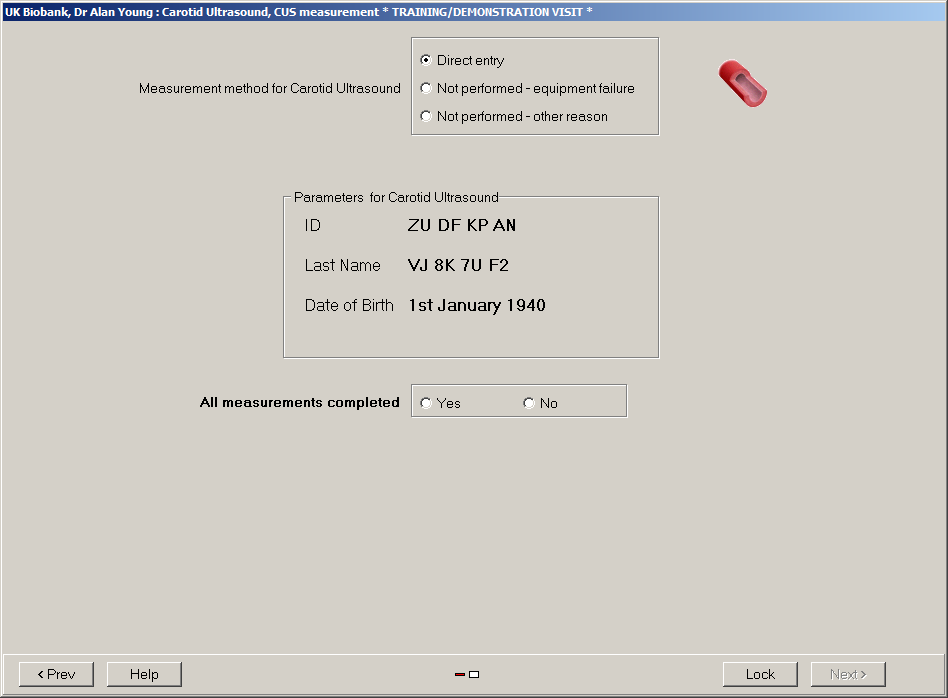948x698 pixels.
Task: Go back with the Prev button
Action: 56,674
